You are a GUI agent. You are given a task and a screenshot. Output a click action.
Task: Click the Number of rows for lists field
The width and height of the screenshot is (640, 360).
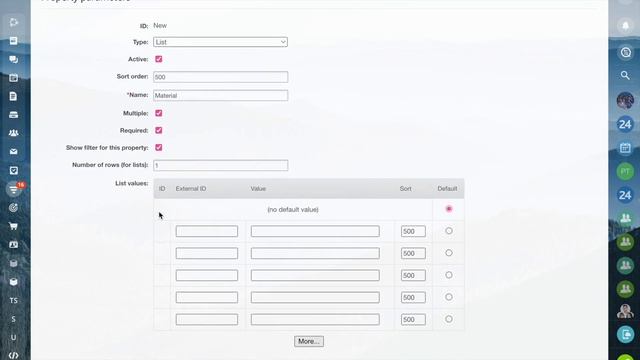click(221, 165)
